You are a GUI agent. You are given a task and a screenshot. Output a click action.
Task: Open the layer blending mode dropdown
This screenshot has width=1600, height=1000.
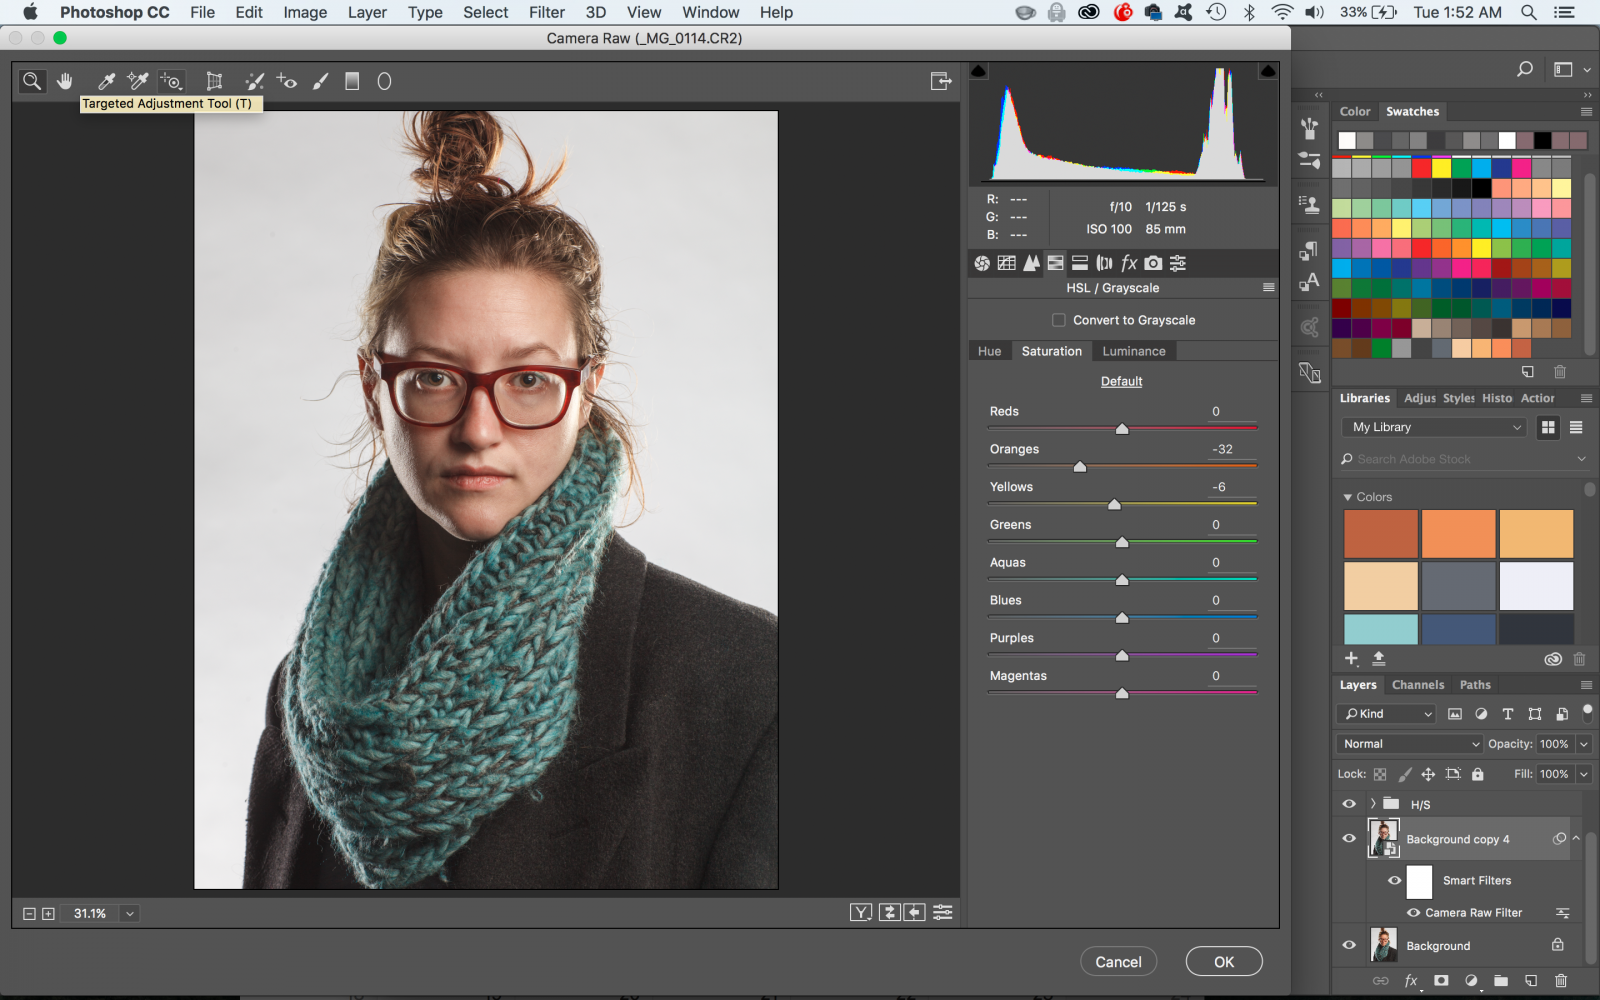1408,743
